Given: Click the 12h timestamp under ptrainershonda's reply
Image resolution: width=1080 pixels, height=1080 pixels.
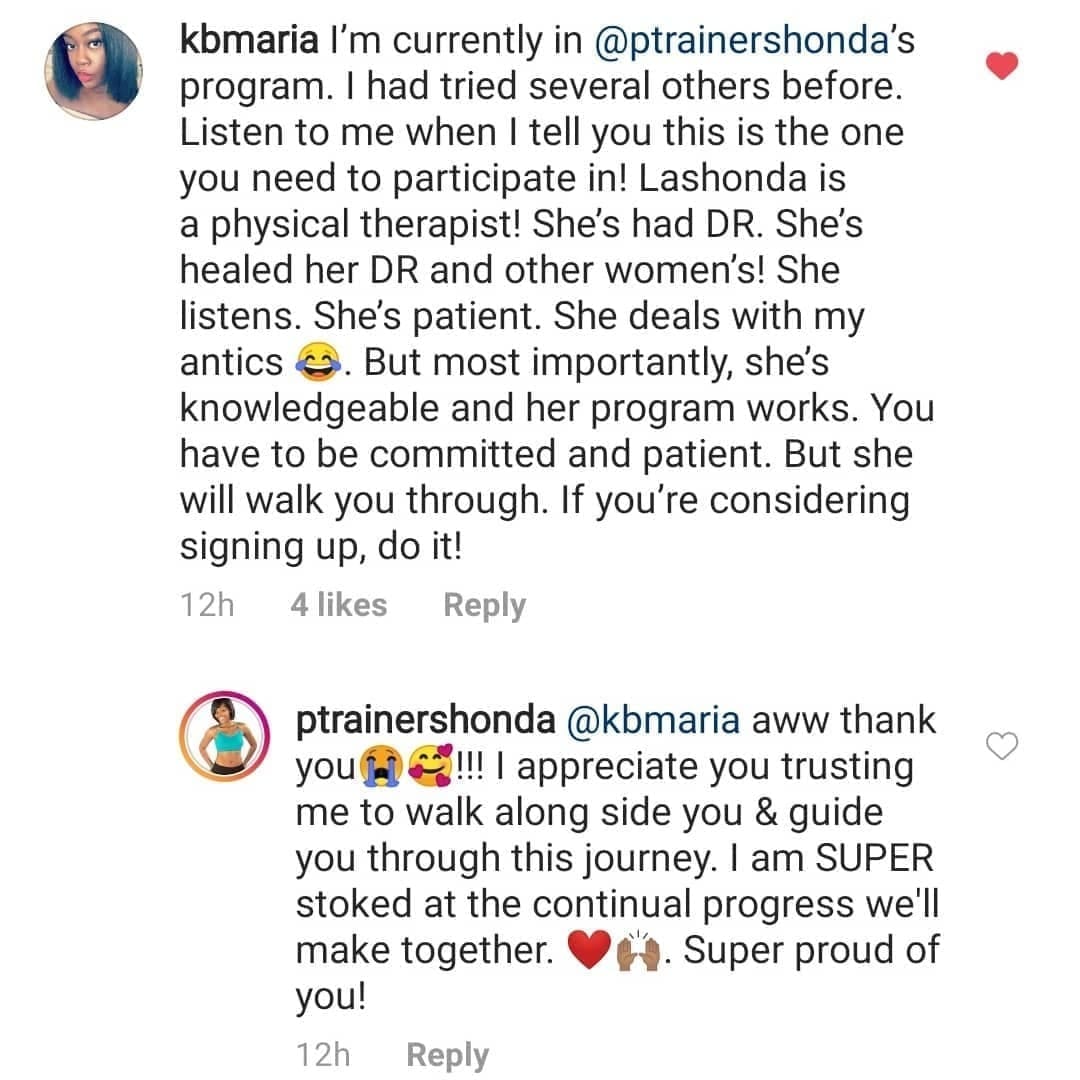Looking at the screenshot, I should coord(323,1055).
